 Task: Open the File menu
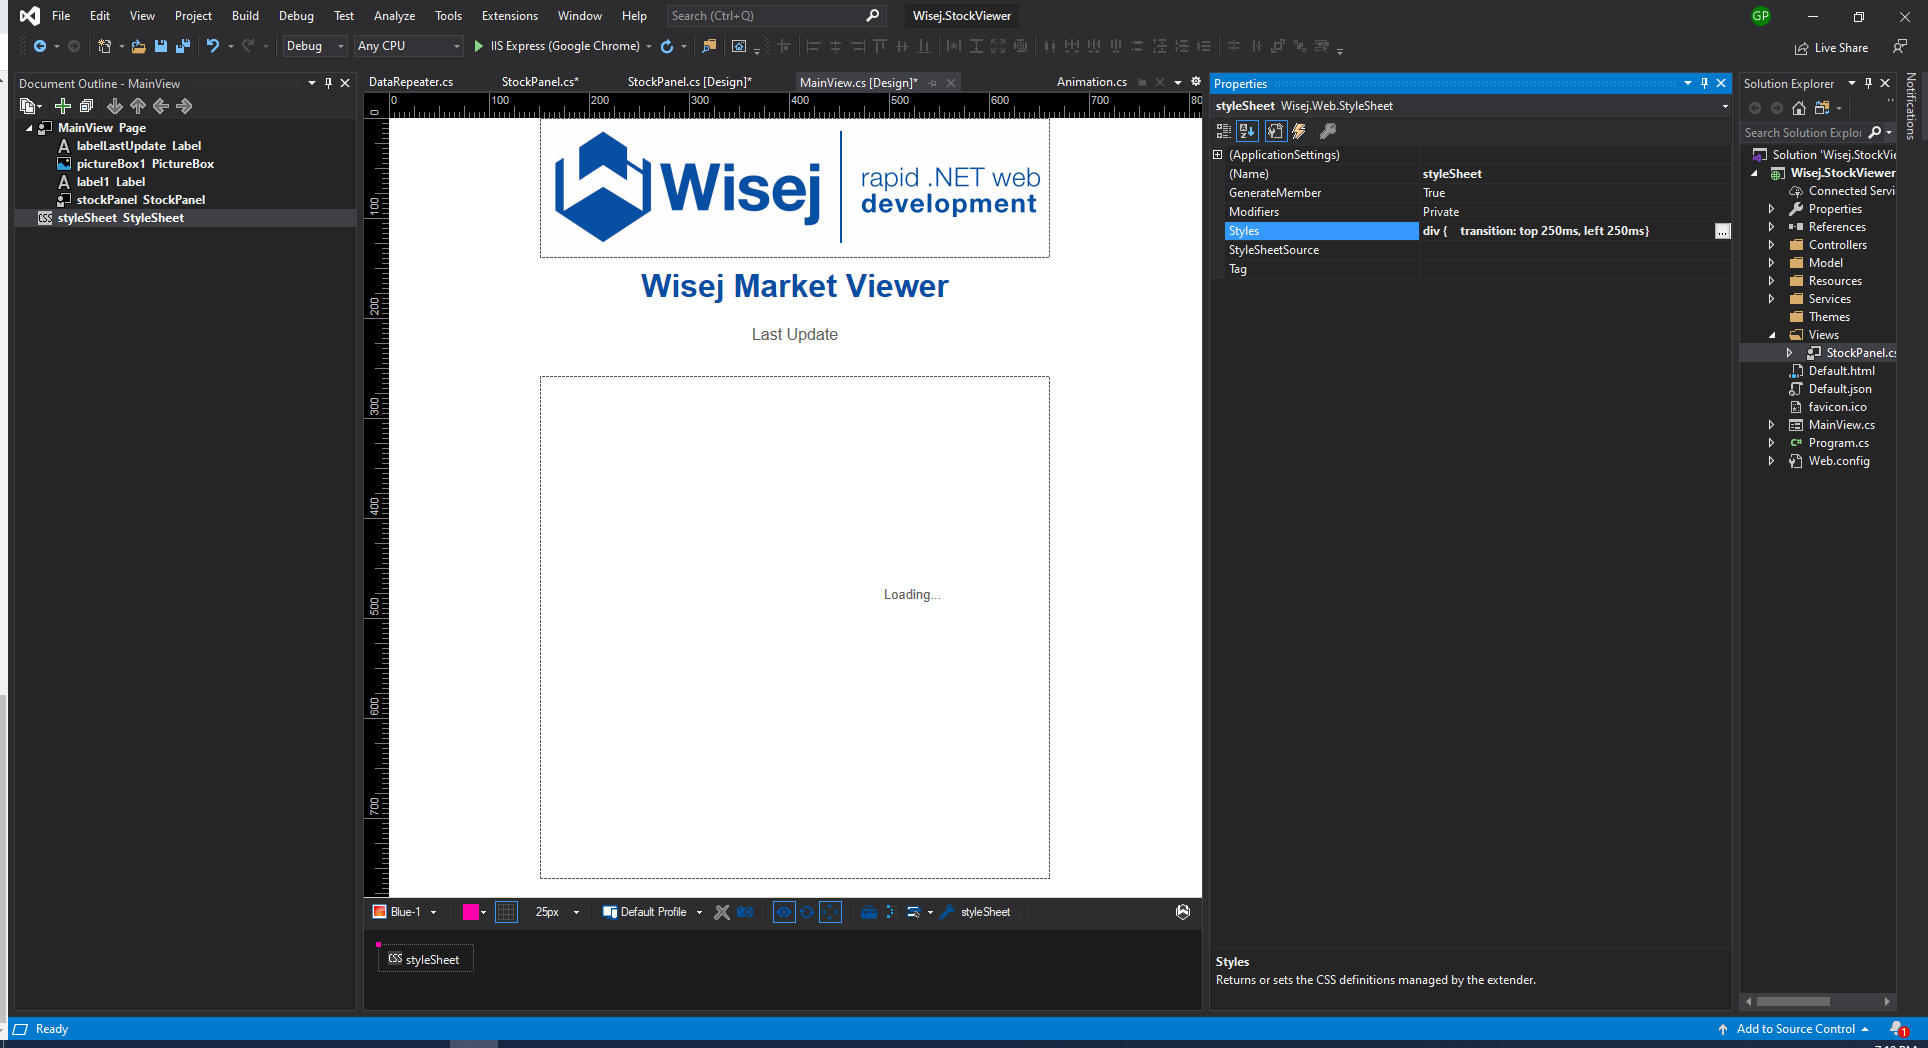pos(61,16)
